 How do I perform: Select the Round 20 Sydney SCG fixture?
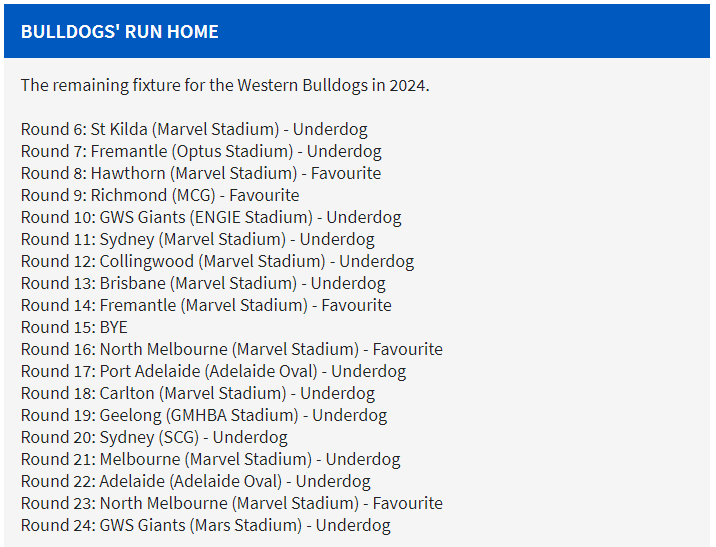pos(154,437)
